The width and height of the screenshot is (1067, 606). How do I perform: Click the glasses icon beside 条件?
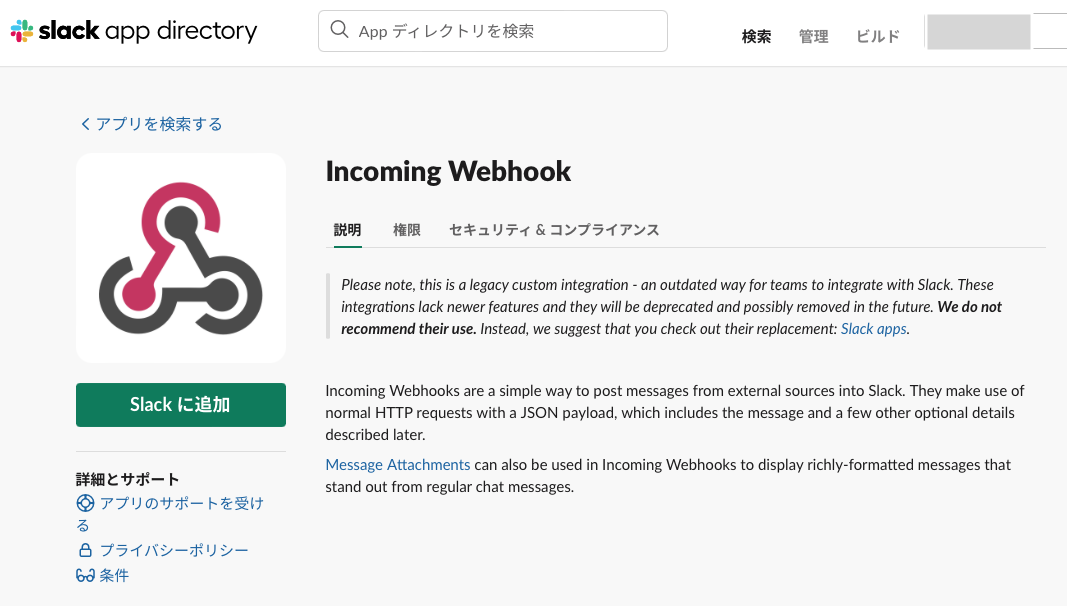click(85, 575)
